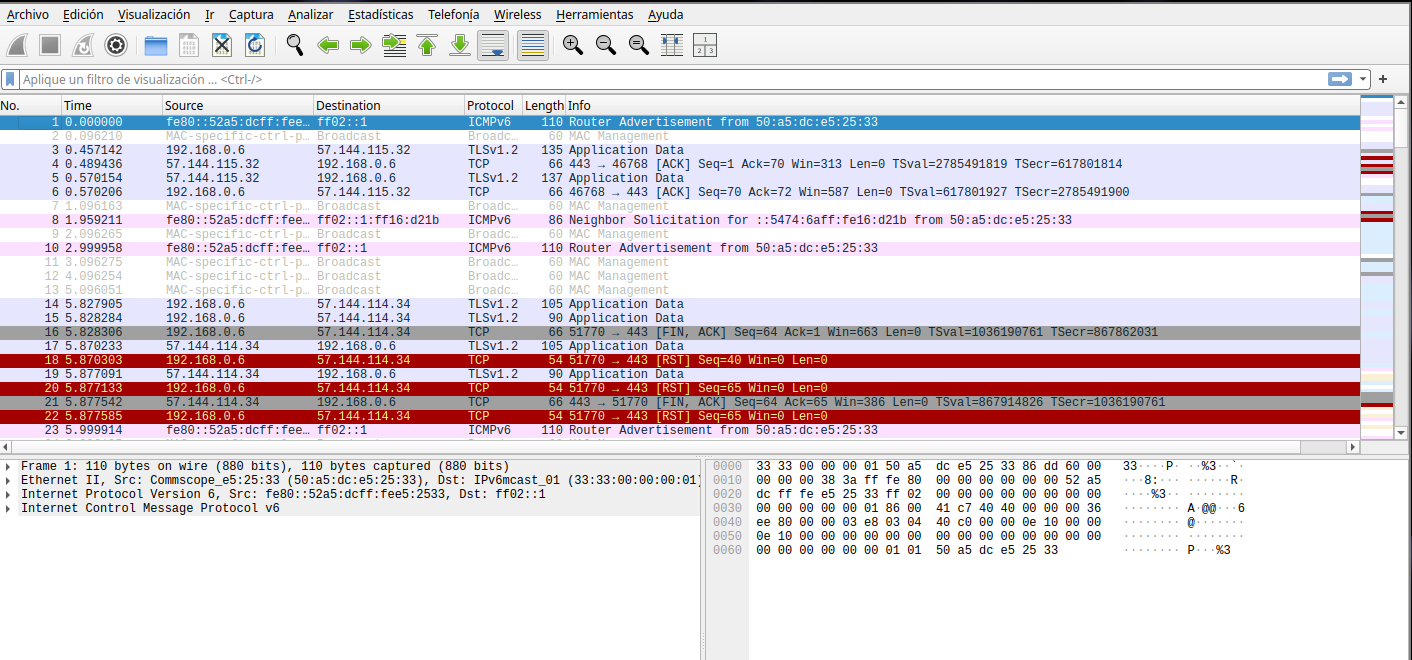Open display filter history dropdown
Screen dimensions: 1412x660
[x=1363, y=79]
